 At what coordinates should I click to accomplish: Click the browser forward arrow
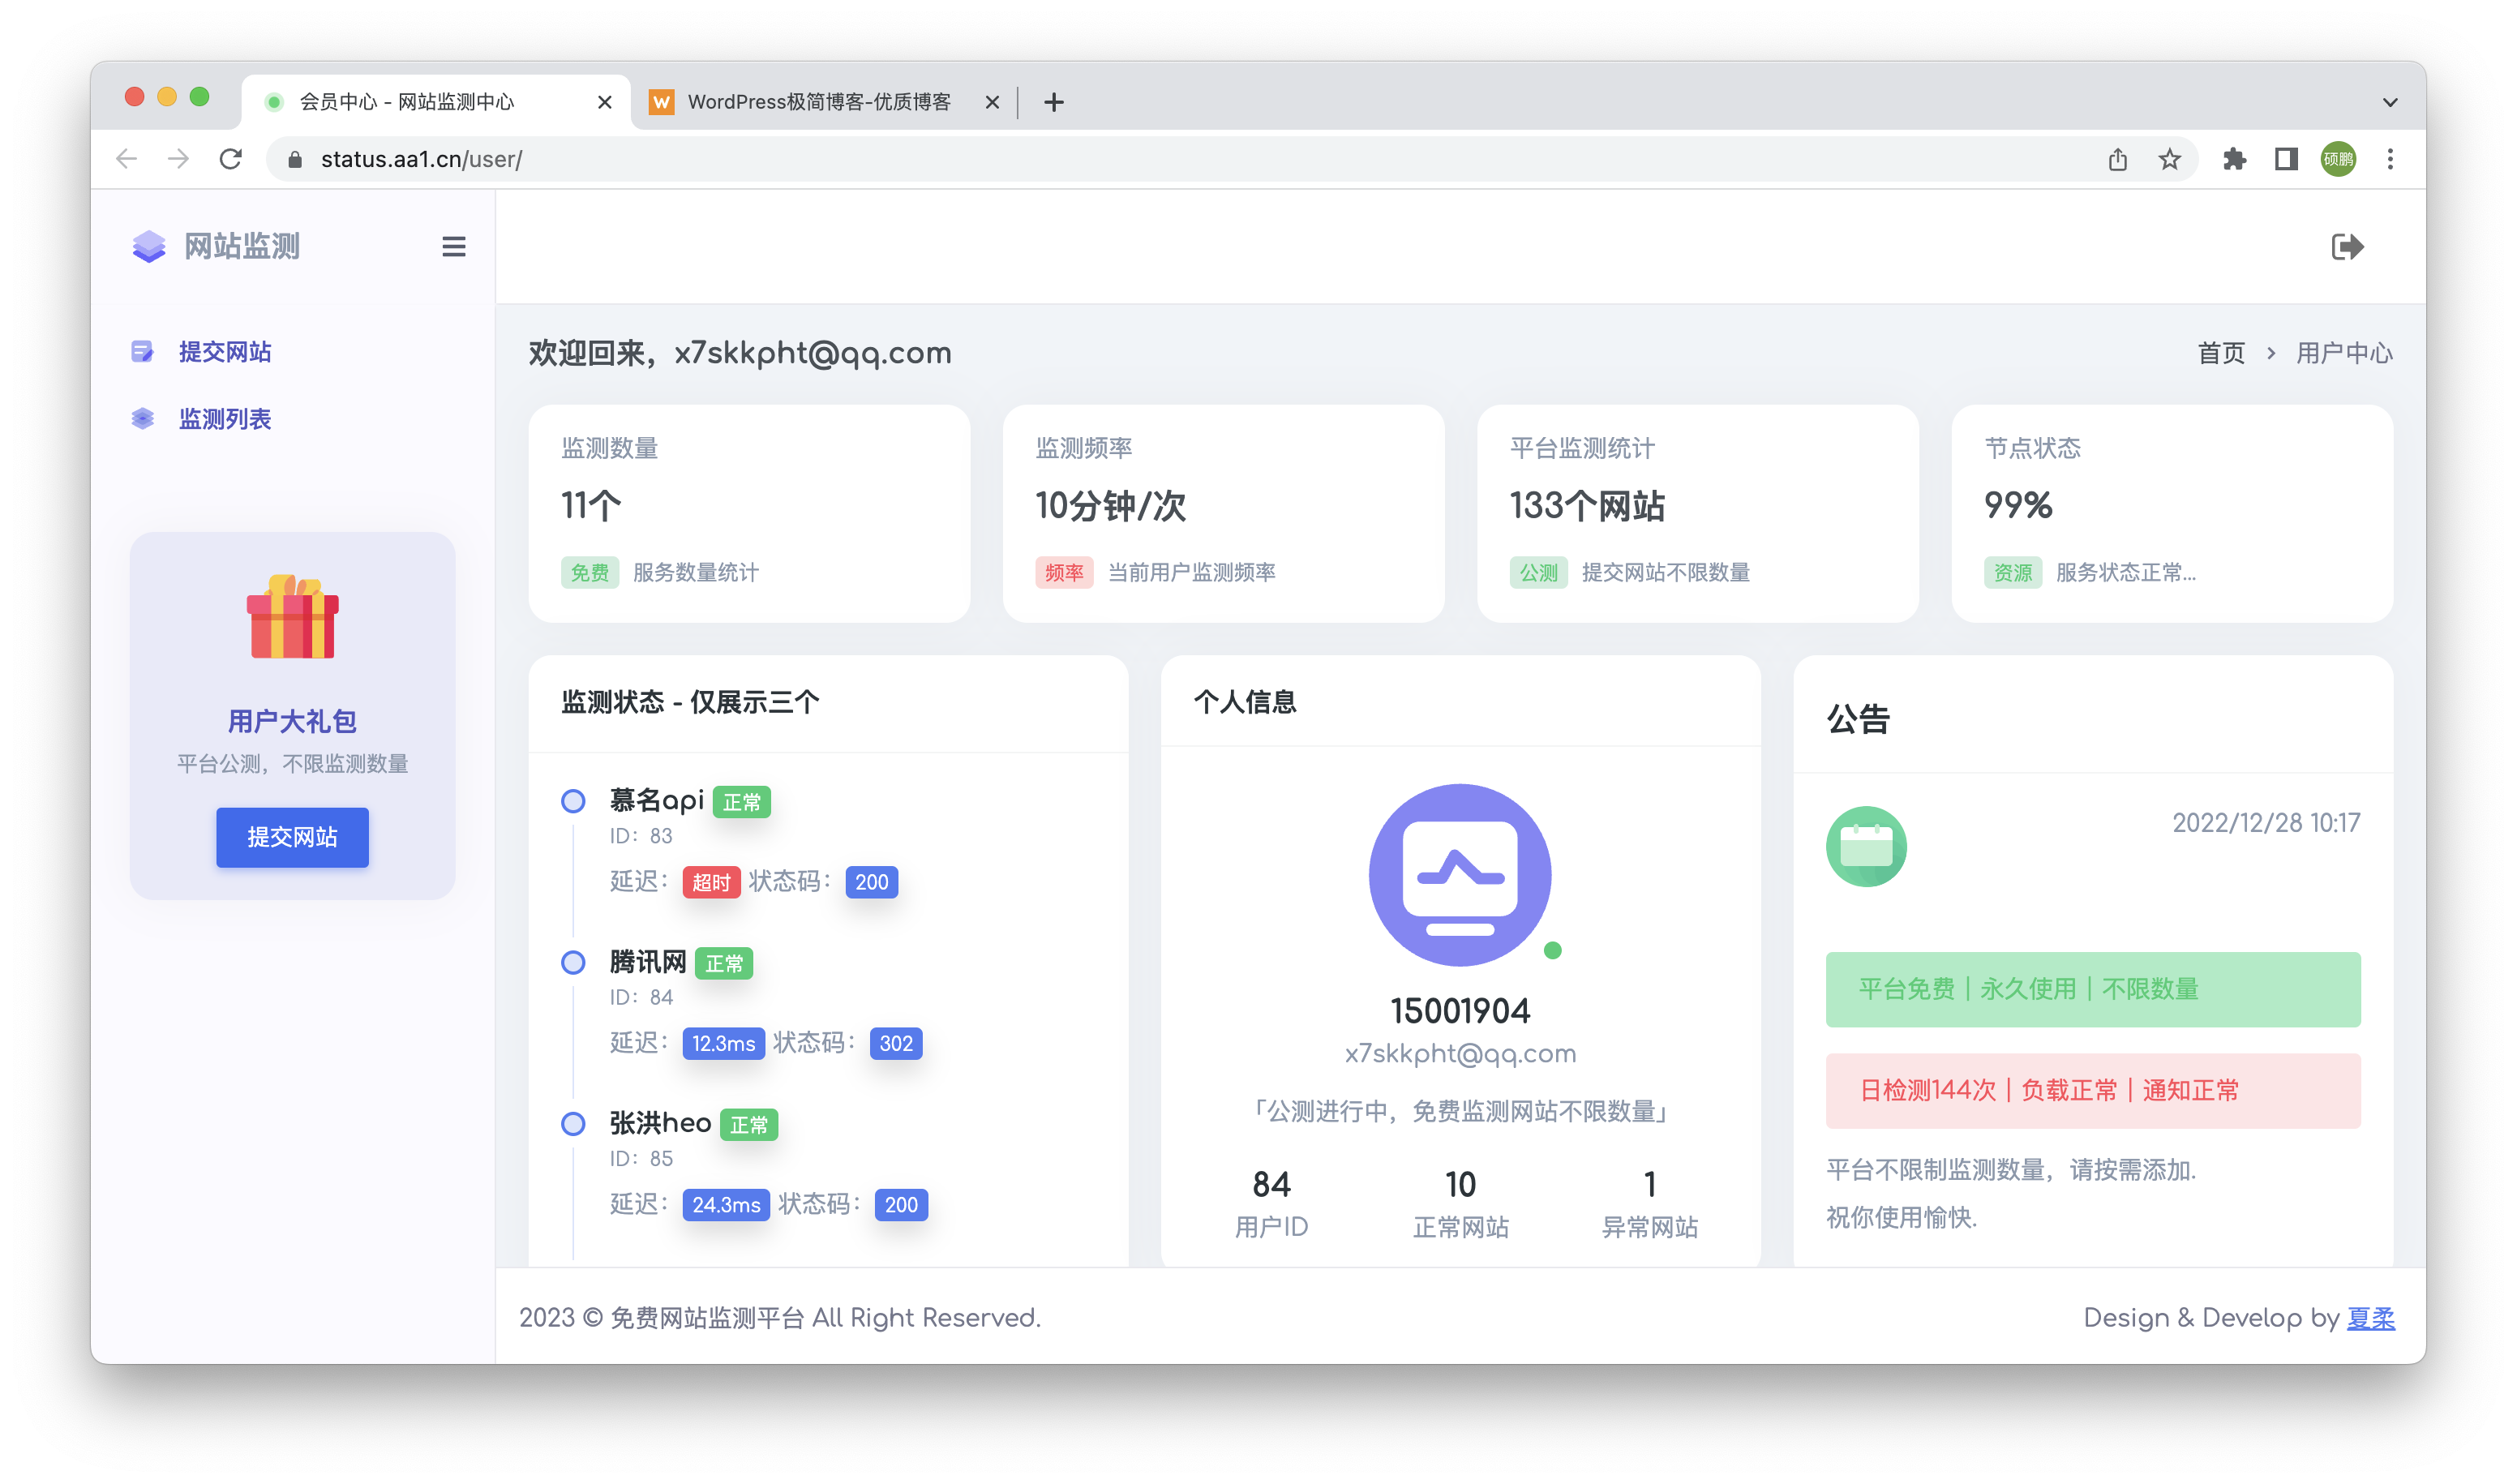pos(178,159)
